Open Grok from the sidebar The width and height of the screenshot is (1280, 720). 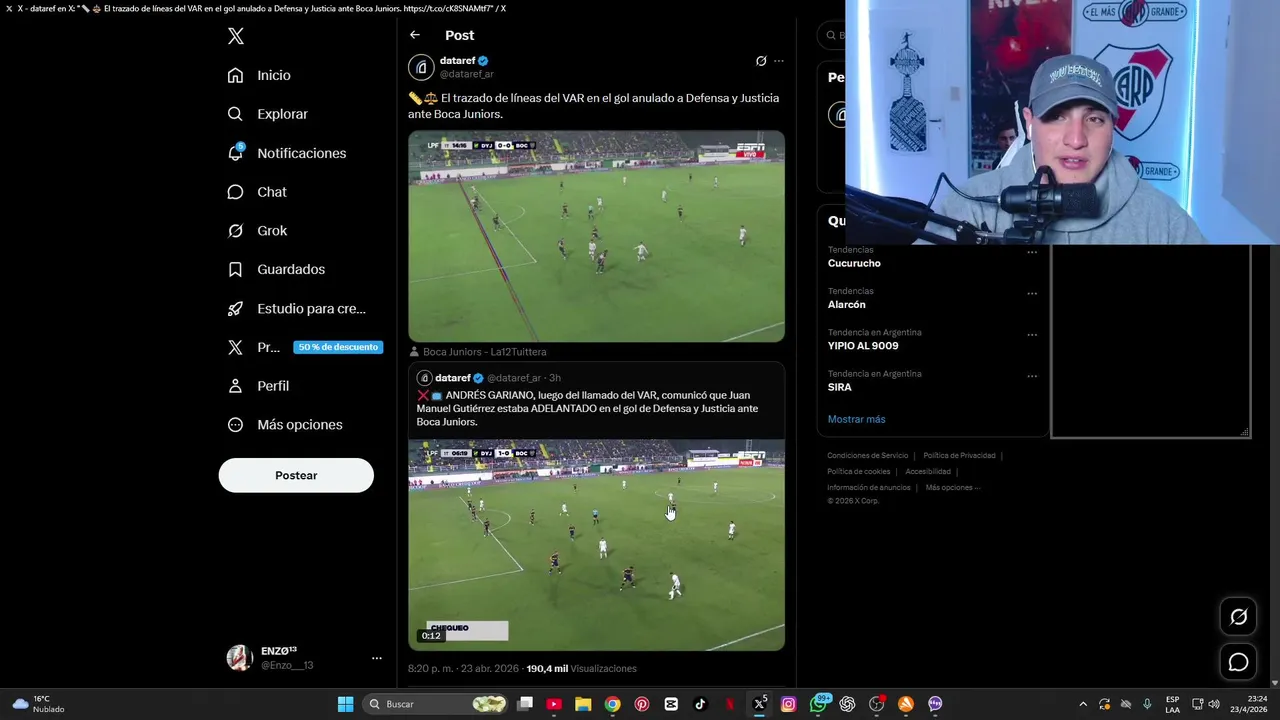tap(257, 231)
